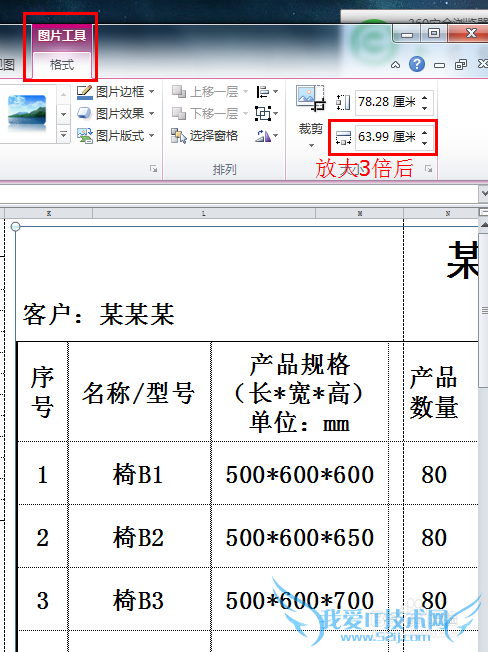Image resolution: width=488 pixels, height=652 pixels.
Task: Go down one row in the picture styles gallery
Action: click(63, 114)
